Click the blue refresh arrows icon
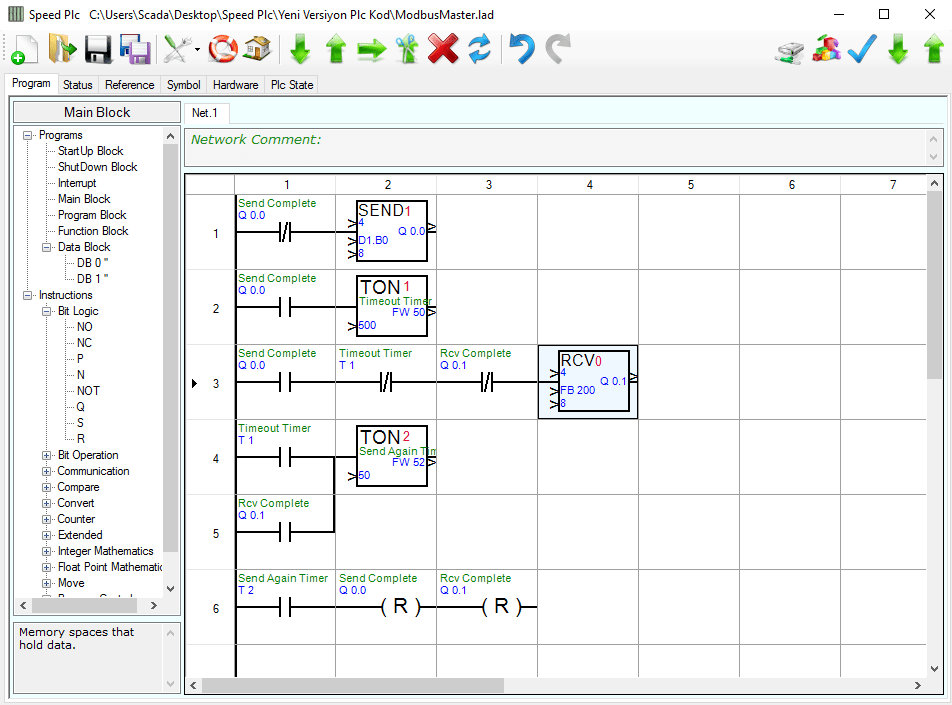 point(480,48)
